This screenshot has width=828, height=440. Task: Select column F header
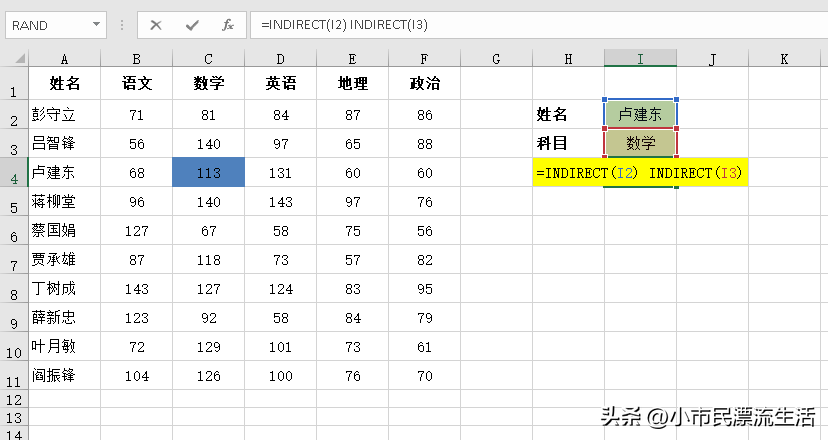pos(425,58)
